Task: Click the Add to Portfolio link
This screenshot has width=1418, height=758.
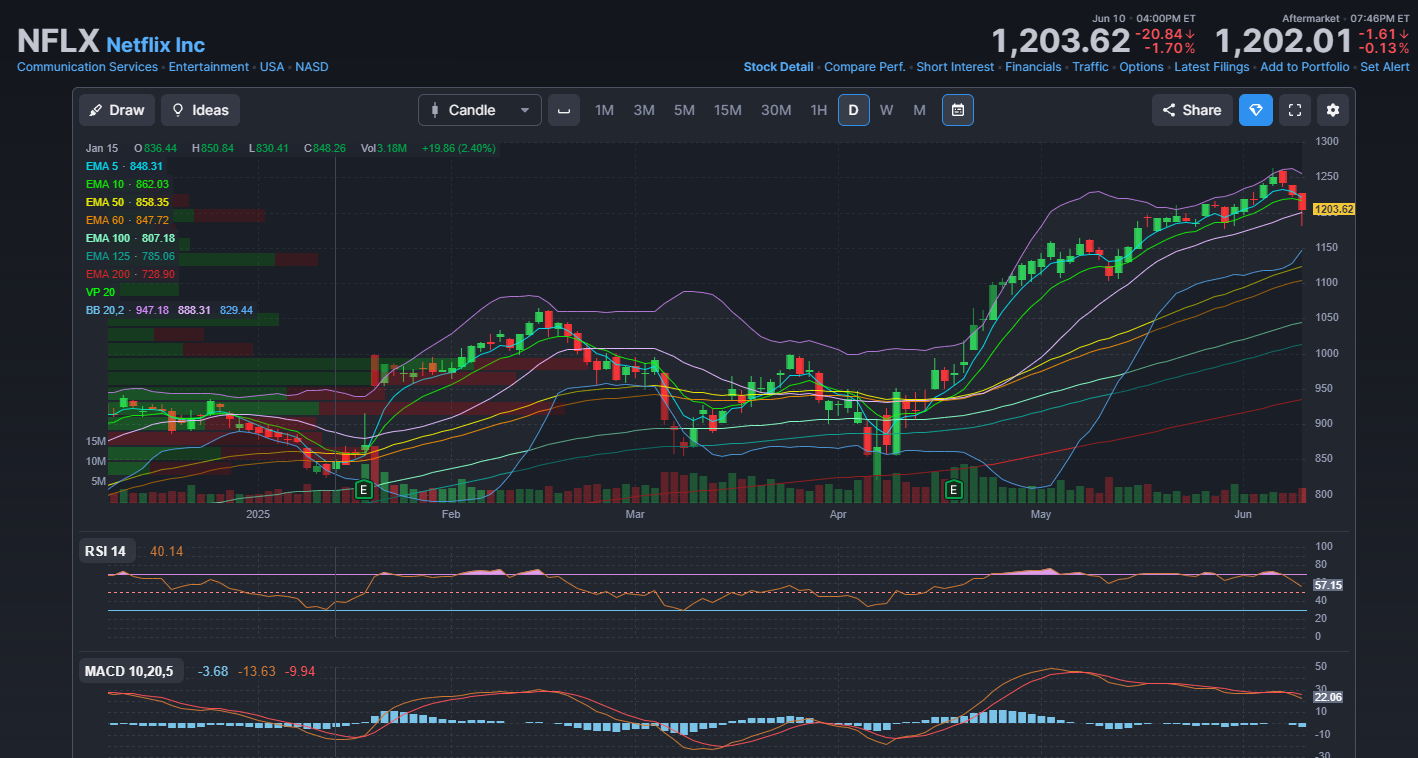Action: [1304, 67]
